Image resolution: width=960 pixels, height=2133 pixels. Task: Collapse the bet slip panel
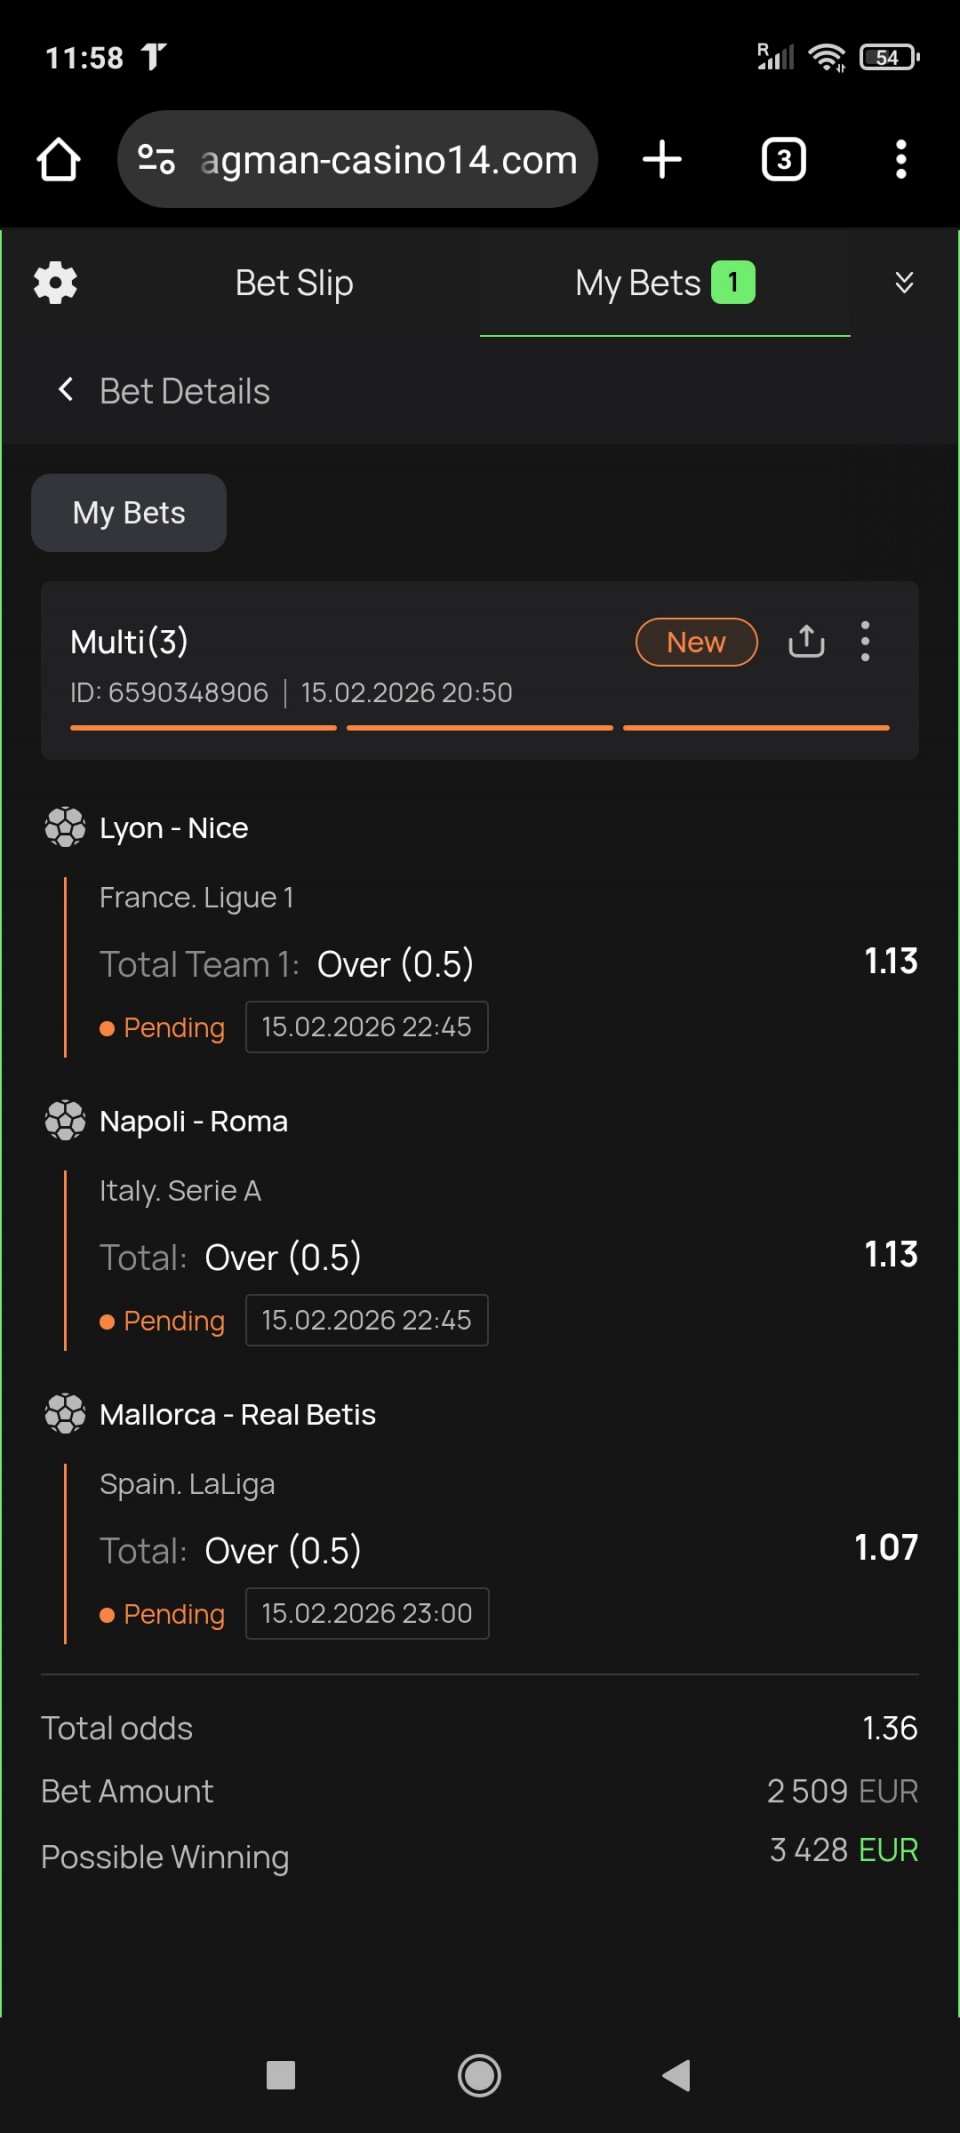(x=904, y=283)
